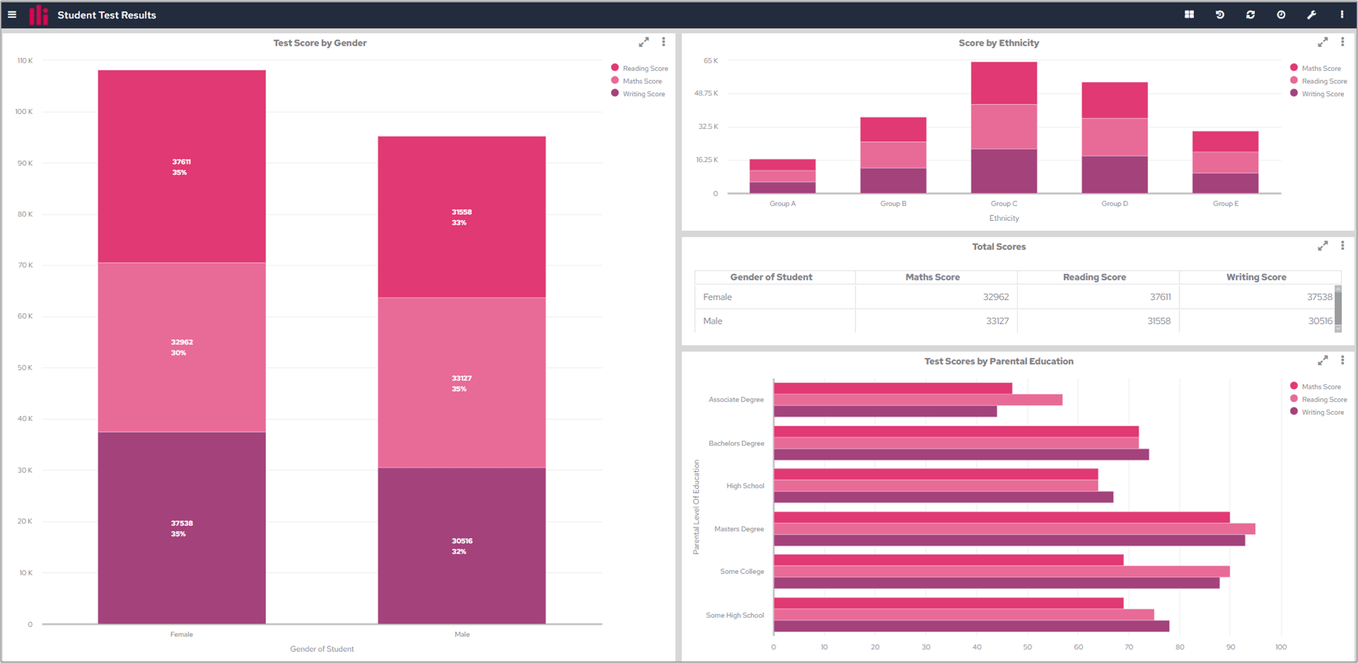1358x663 pixels.
Task: Refresh dashboard data with the sync icon
Action: click(1250, 15)
